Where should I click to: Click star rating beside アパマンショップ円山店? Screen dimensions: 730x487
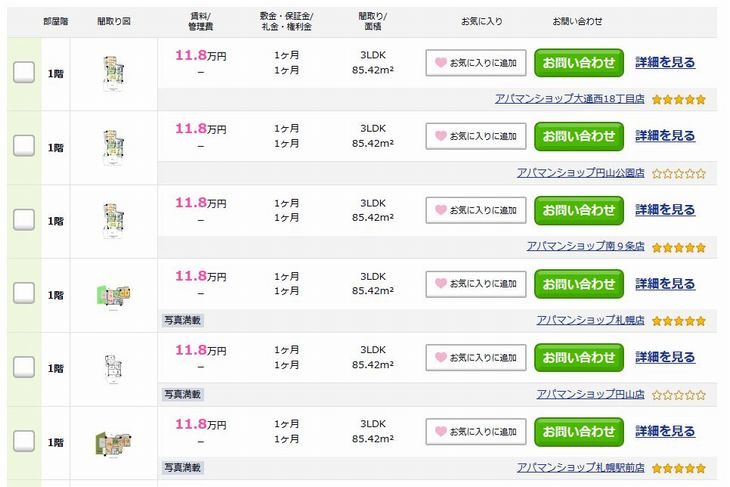(679, 394)
